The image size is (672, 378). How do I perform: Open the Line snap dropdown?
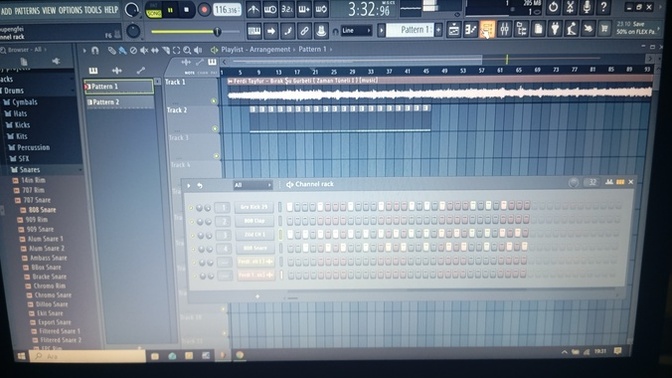(356, 31)
